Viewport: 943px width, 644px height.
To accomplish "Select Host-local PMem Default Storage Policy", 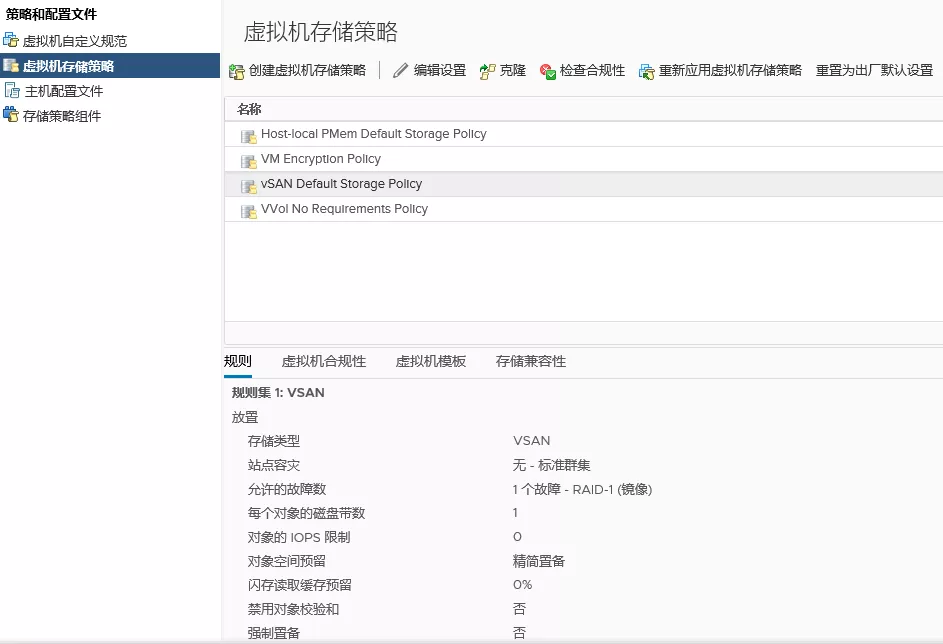I will click(373, 134).
